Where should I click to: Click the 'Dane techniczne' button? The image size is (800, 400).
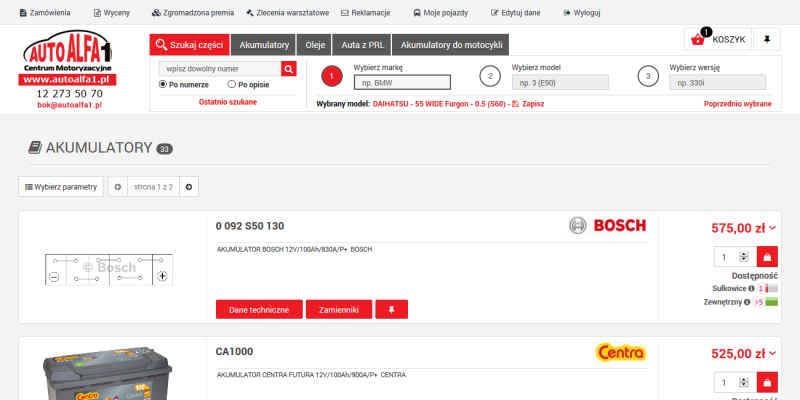pos(259,310)
